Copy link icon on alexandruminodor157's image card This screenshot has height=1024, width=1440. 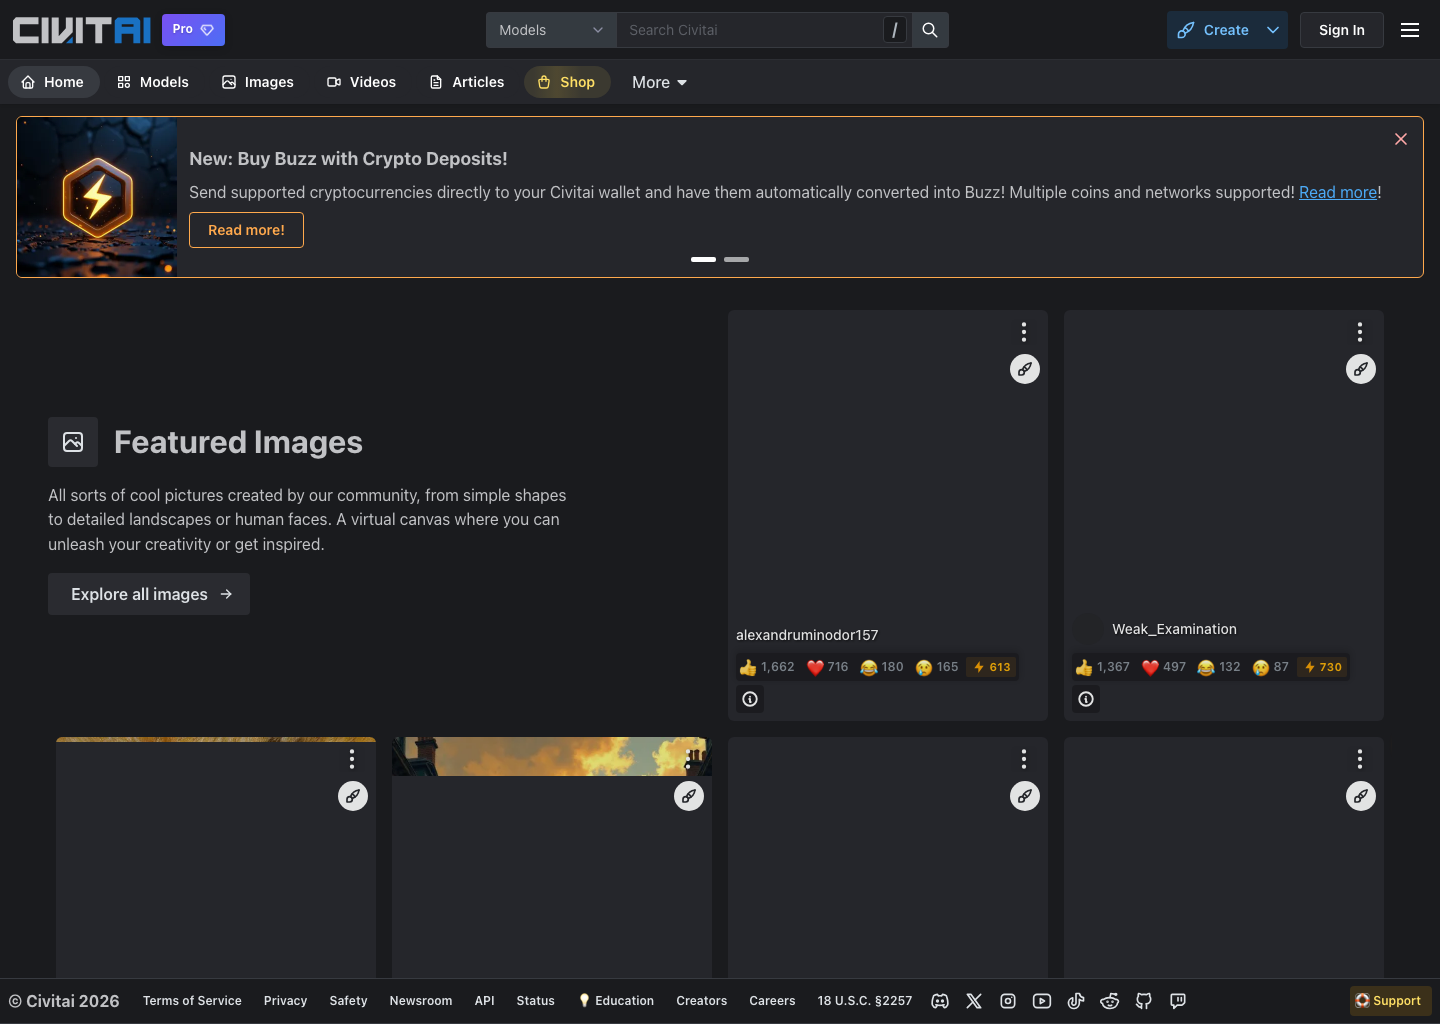(1024, 369)
